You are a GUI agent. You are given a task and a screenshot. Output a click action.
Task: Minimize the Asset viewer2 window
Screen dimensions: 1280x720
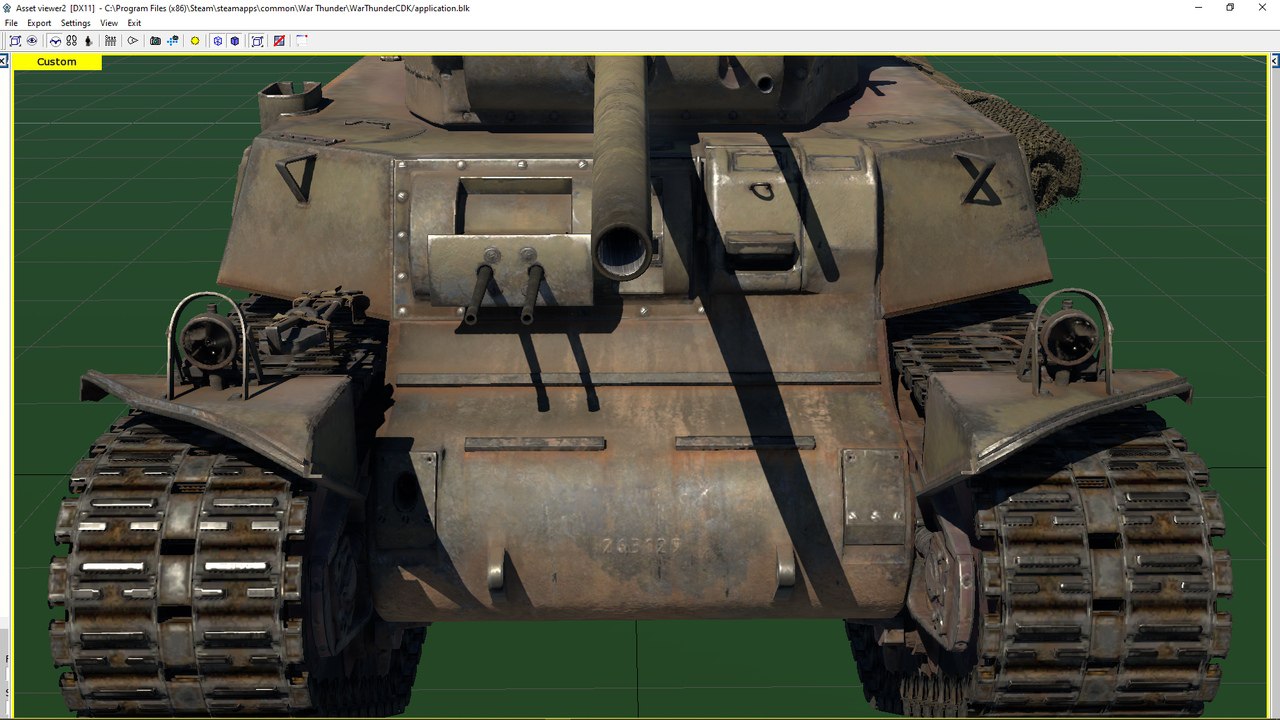pos(1198,7)
